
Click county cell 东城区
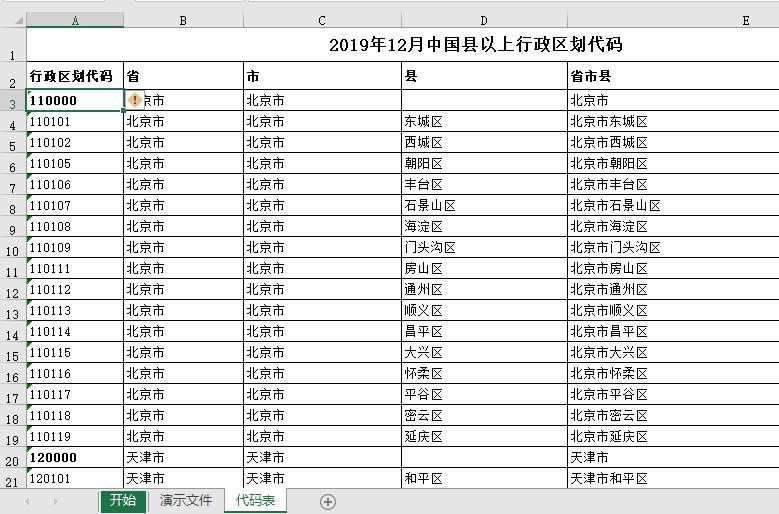click(x=484, y=121)
